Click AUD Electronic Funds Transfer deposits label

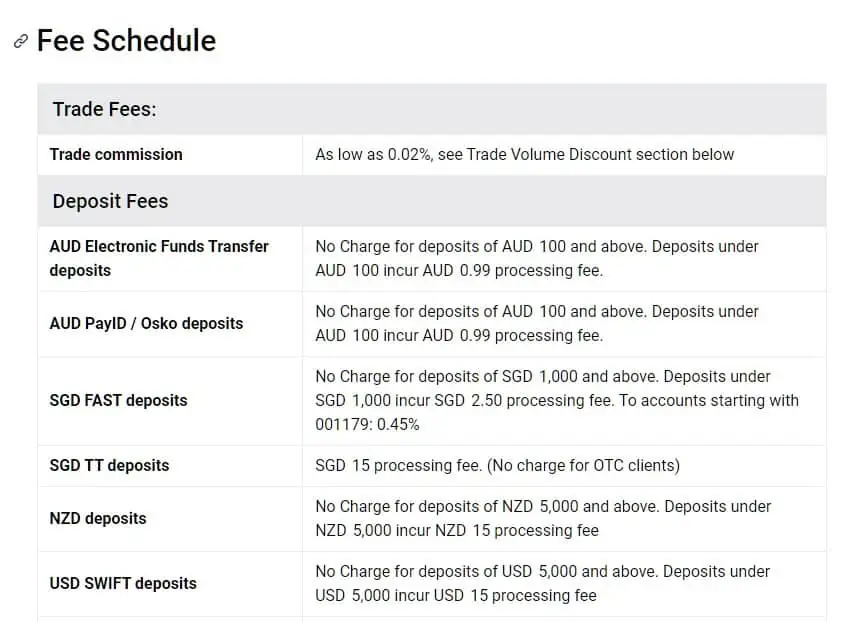click(159, 258)
